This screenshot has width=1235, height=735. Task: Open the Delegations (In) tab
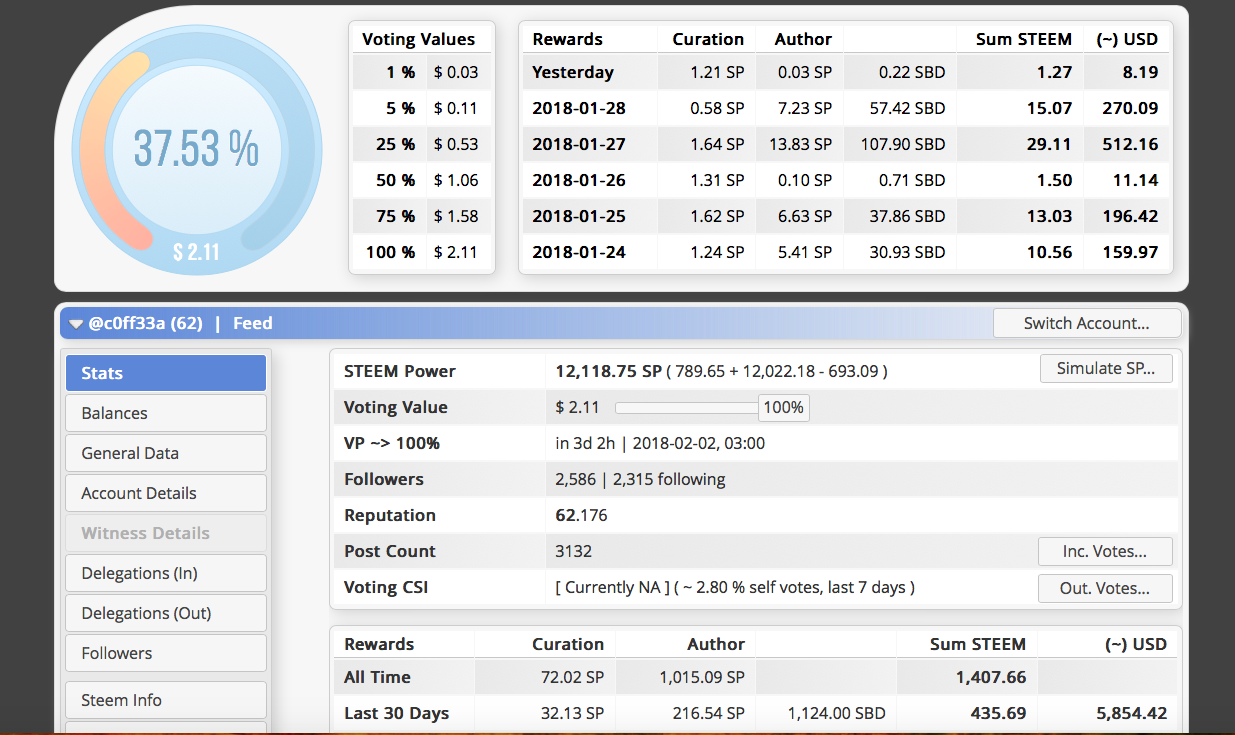[x=166, y=573]
